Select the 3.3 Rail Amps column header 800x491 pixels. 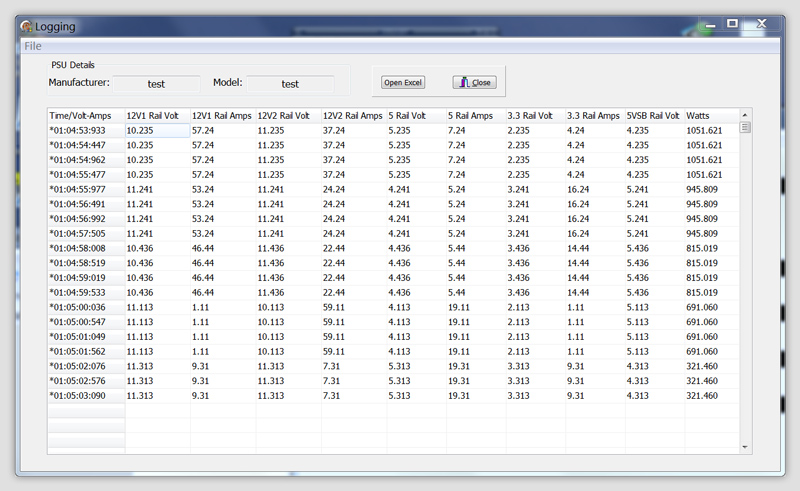click(x=595, y=116)
